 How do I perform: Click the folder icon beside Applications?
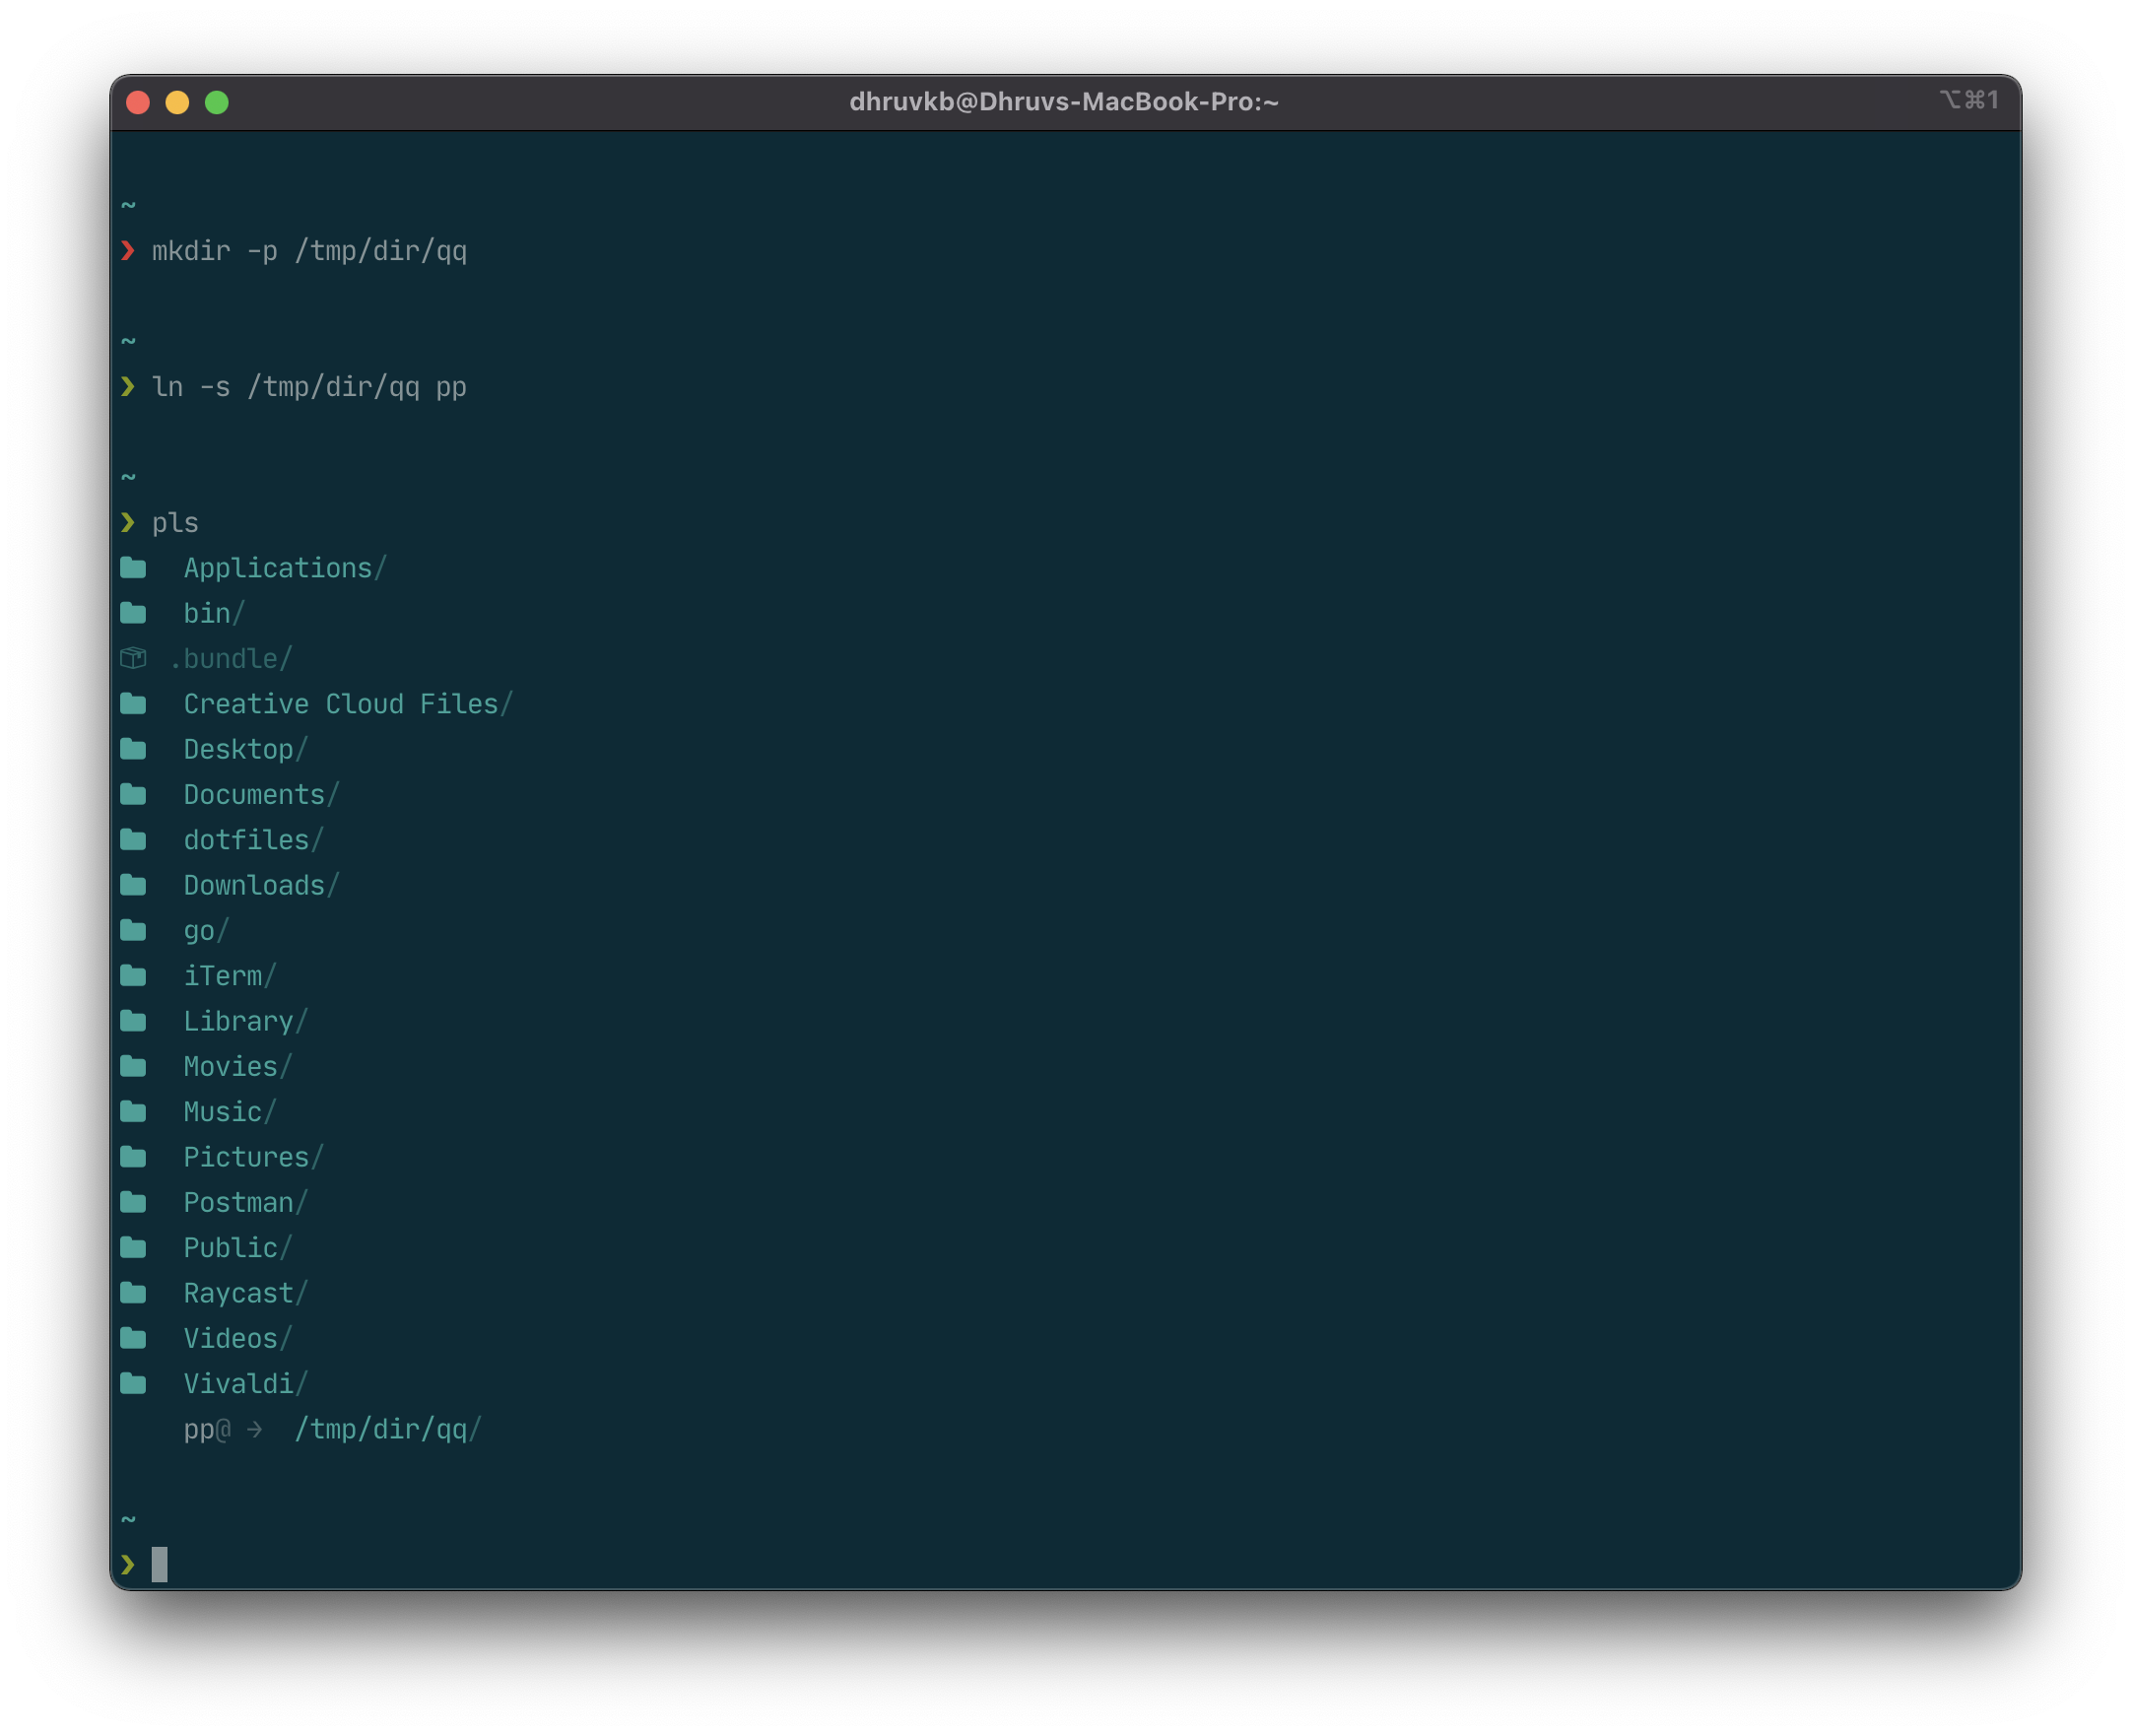click(133, 568)
